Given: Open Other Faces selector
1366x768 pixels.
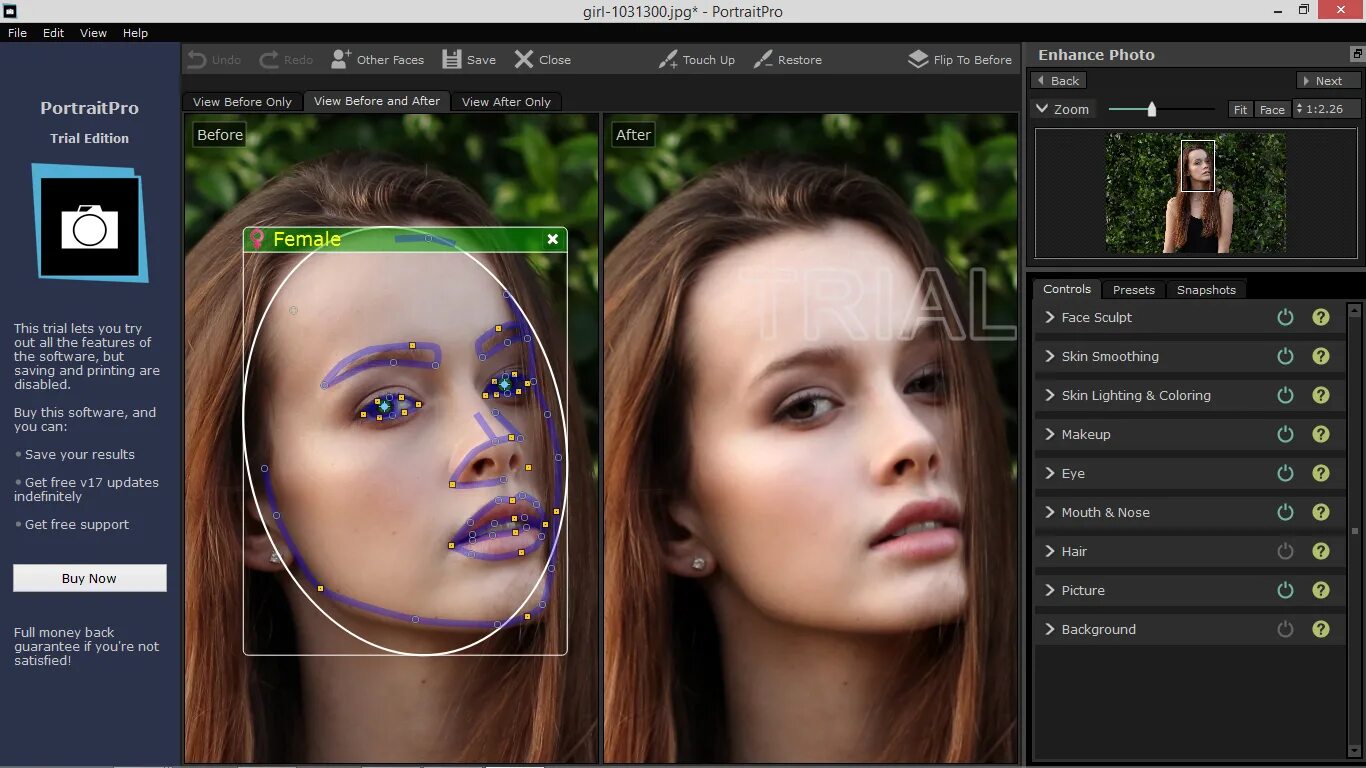Looking at the screenshot, I should tap(377, 60).
